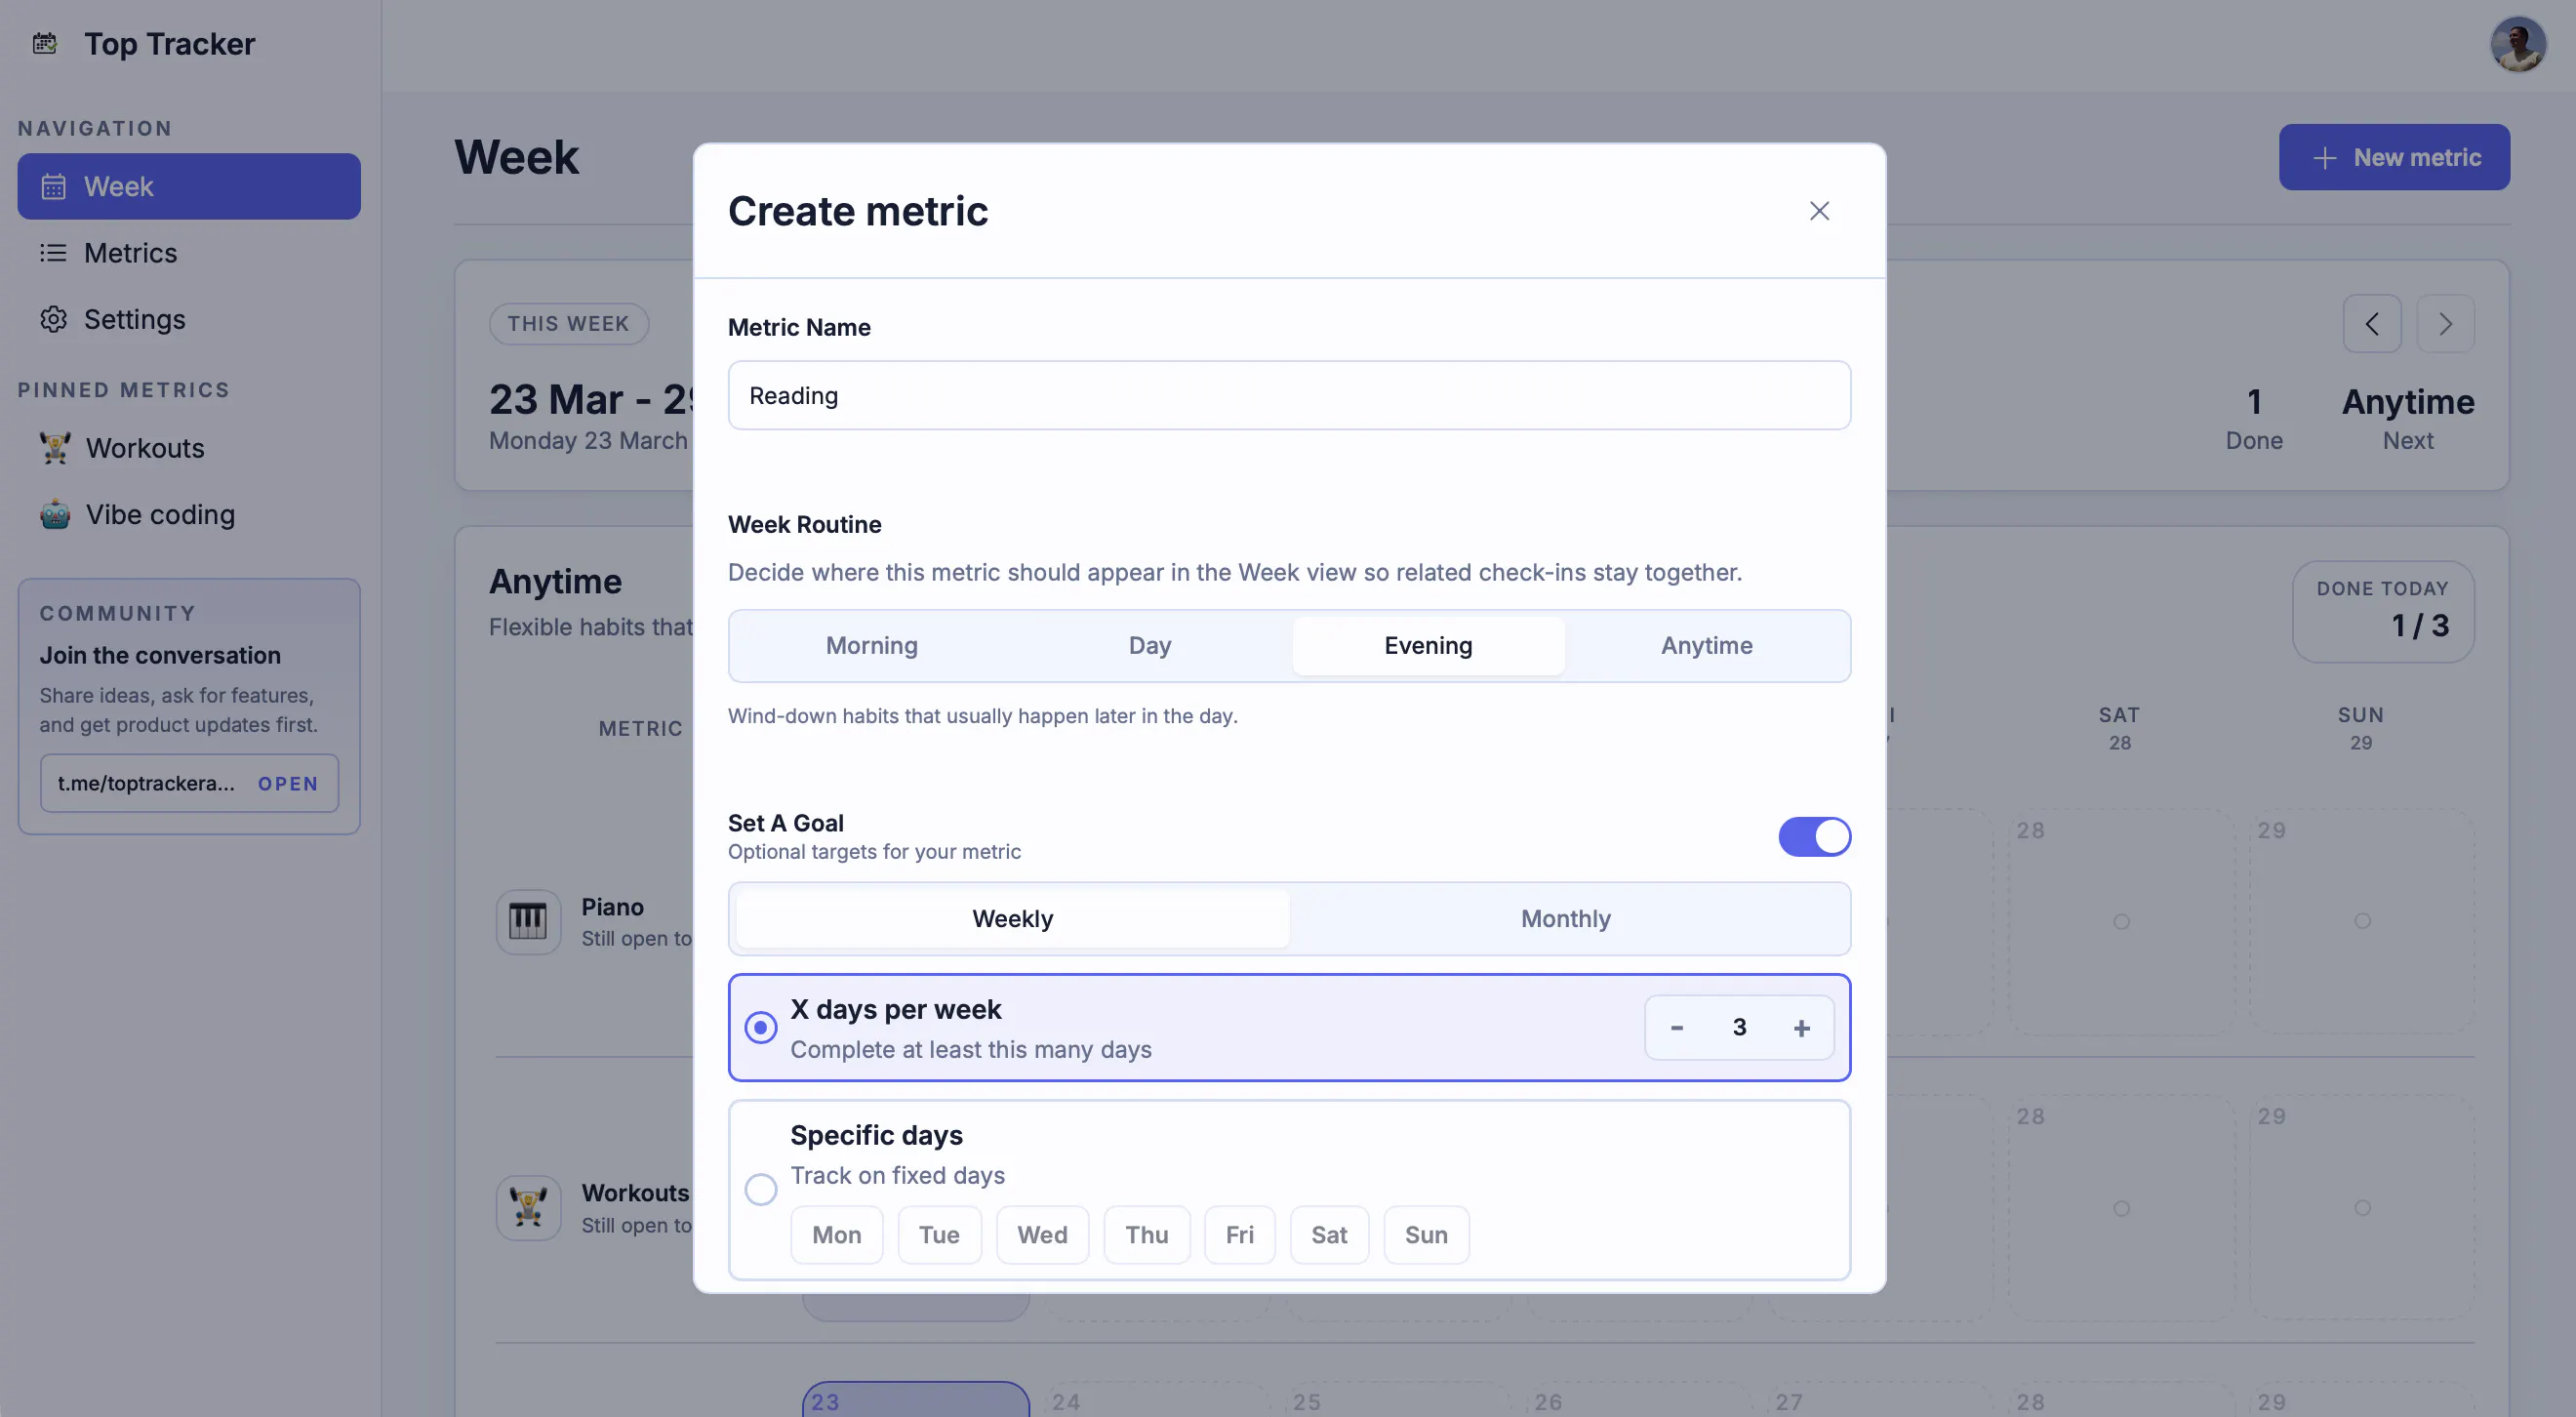The height and width of the screenshot is (1417, 2576).
Task: Click the SUN 29 column header
Action: pos(2360,728)
